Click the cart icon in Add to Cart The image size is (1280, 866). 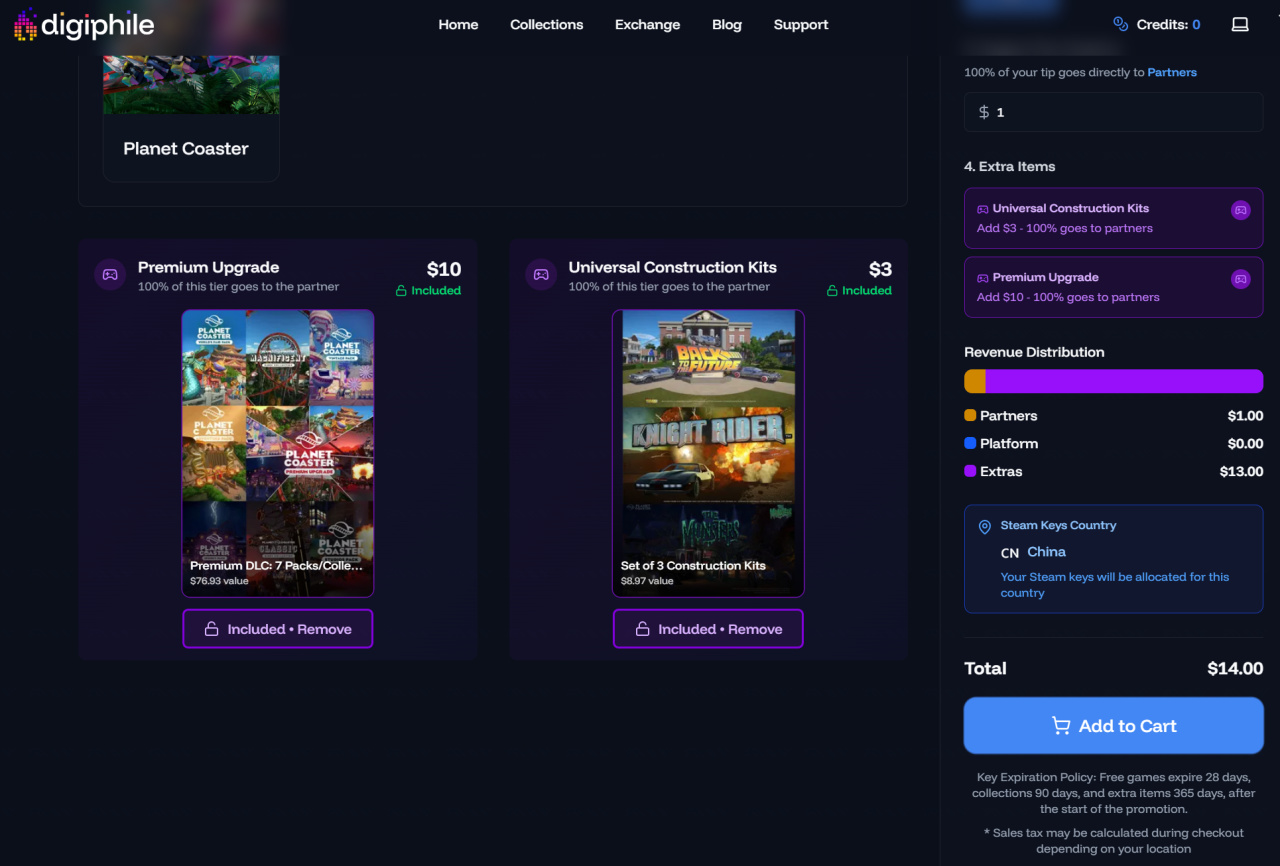1061,726
